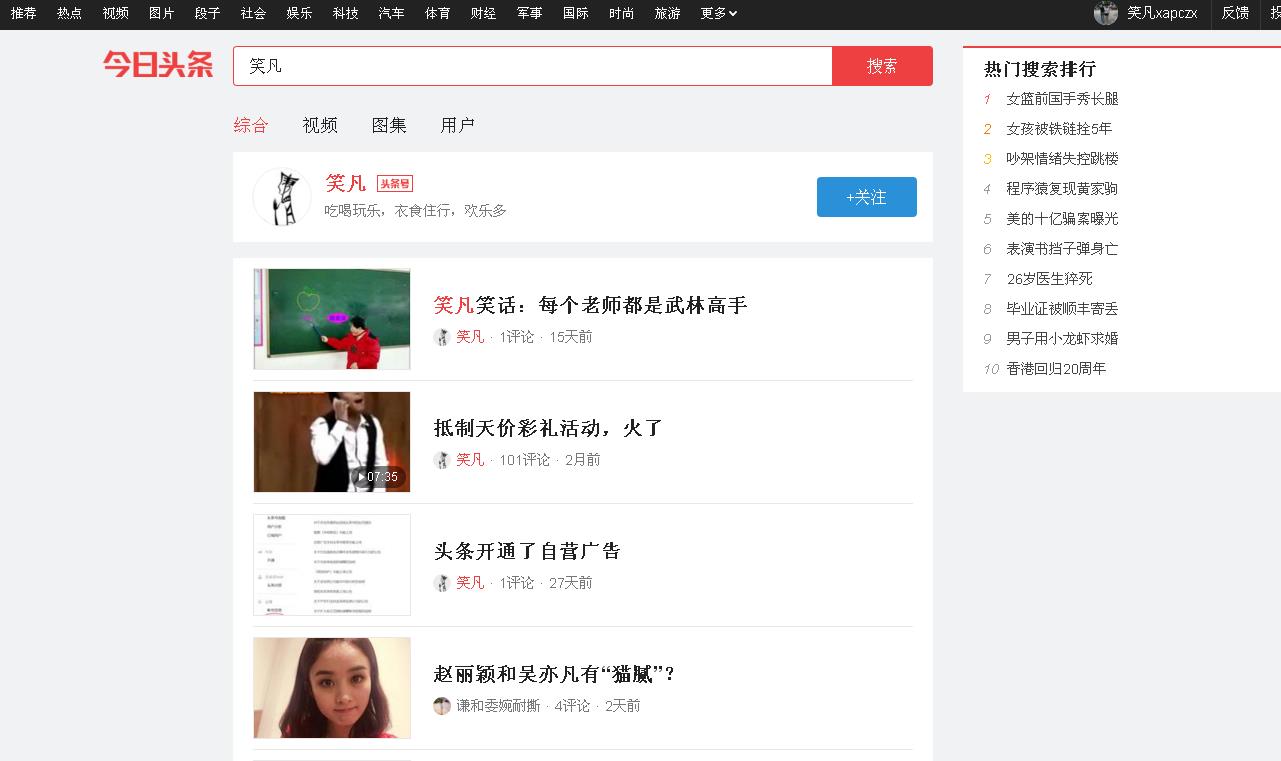This screenshot has width=1281, height=761.
Task: Open 军事 channel in top navigation
Action: (x=529, y=13)
